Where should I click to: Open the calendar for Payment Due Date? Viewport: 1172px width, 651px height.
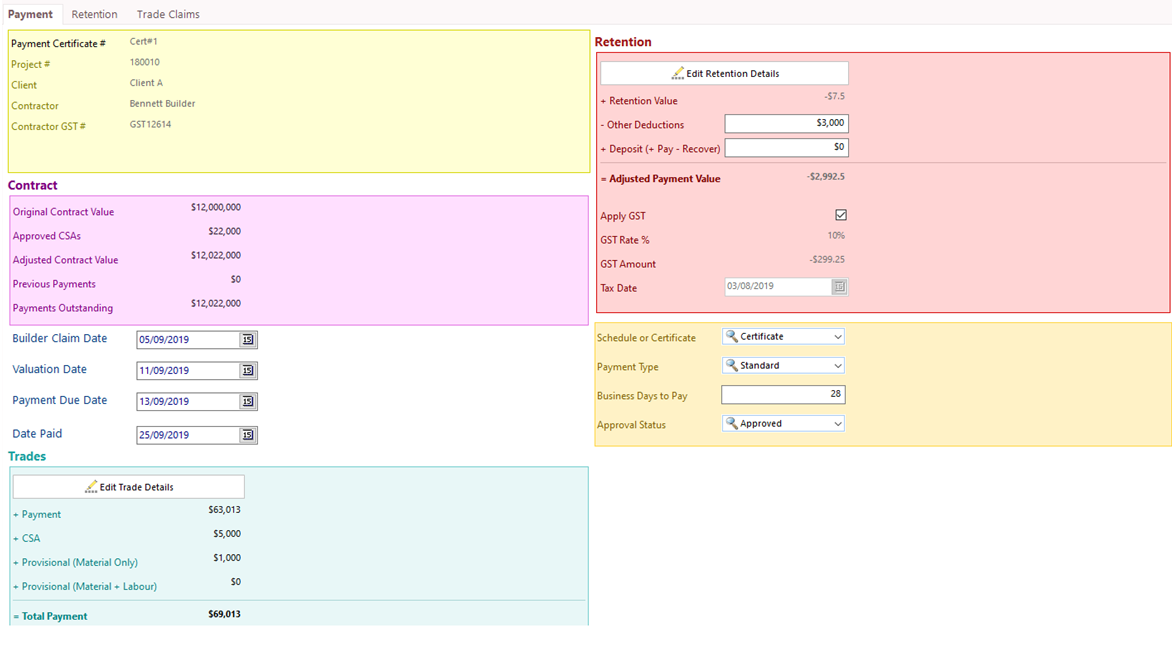click(248, 401)
